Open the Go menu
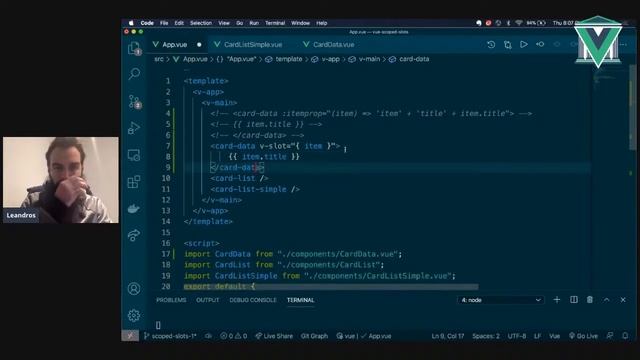The height and width of the screenshot is (360, 640). click(240, 23)
